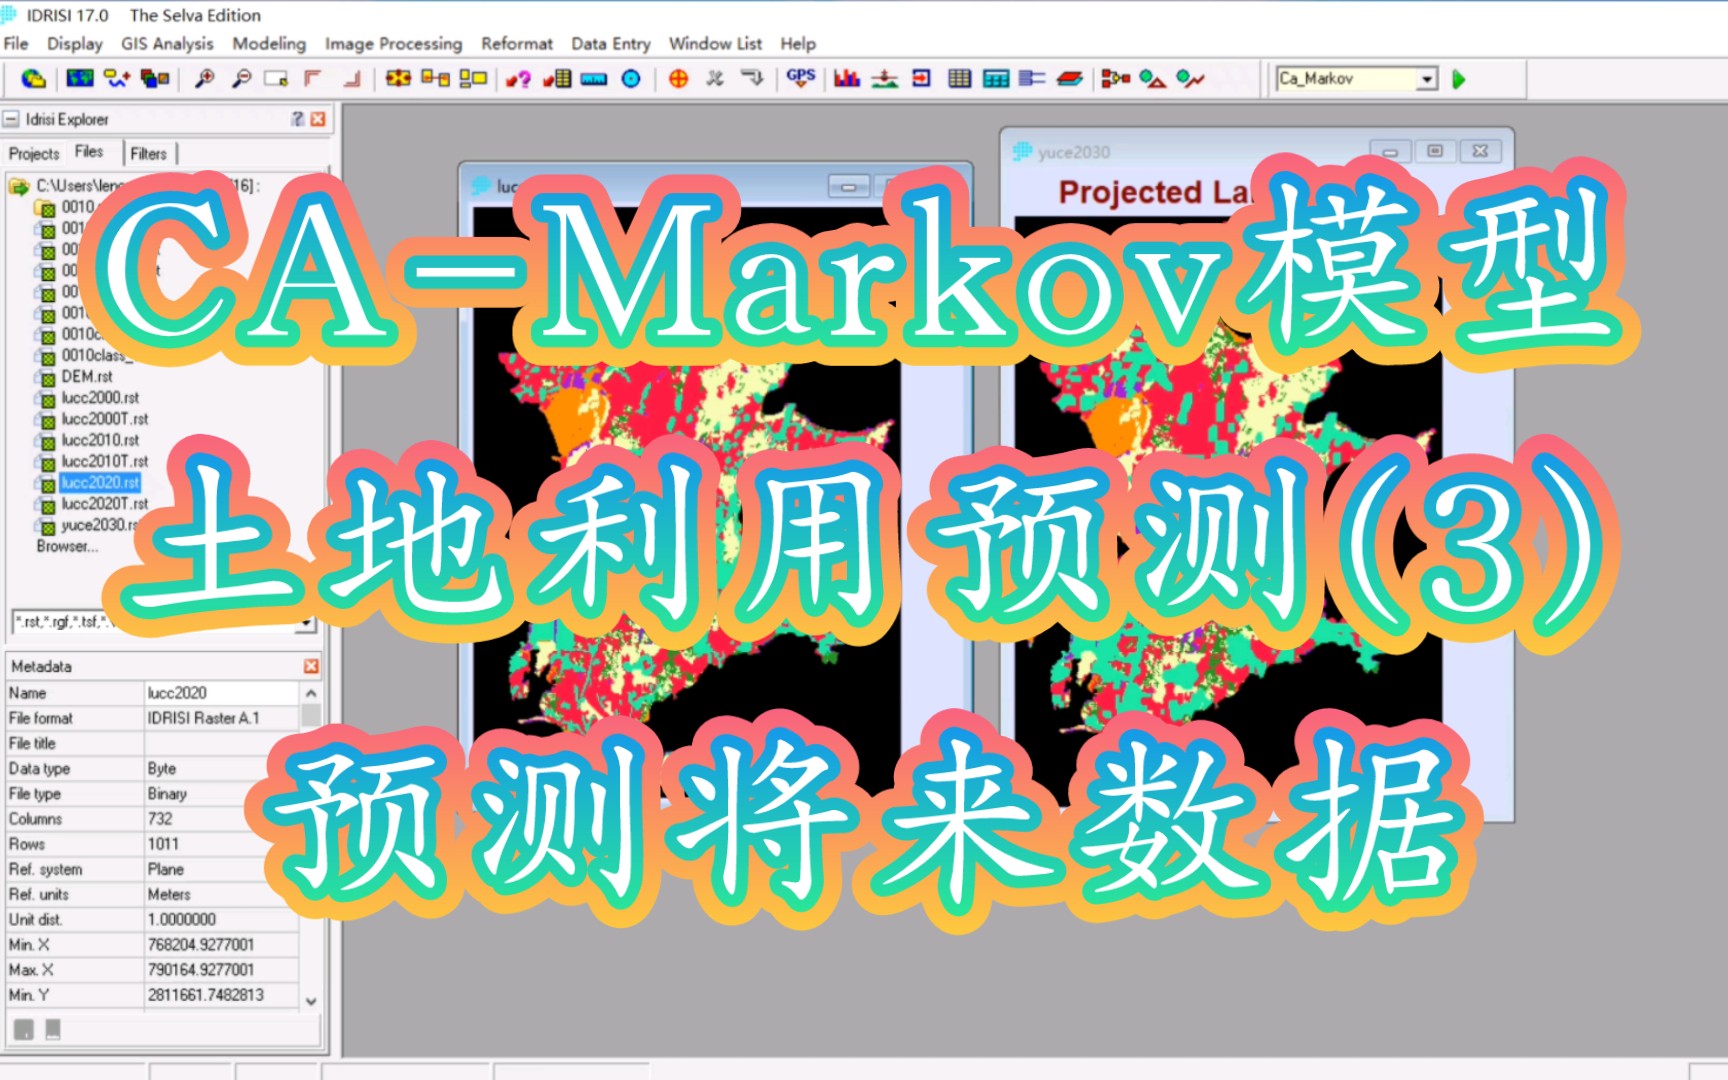This screenshot has height=1080, width=1728.
Task: Click first gray icon below Metadata table
Action: tap(24, 1029)
